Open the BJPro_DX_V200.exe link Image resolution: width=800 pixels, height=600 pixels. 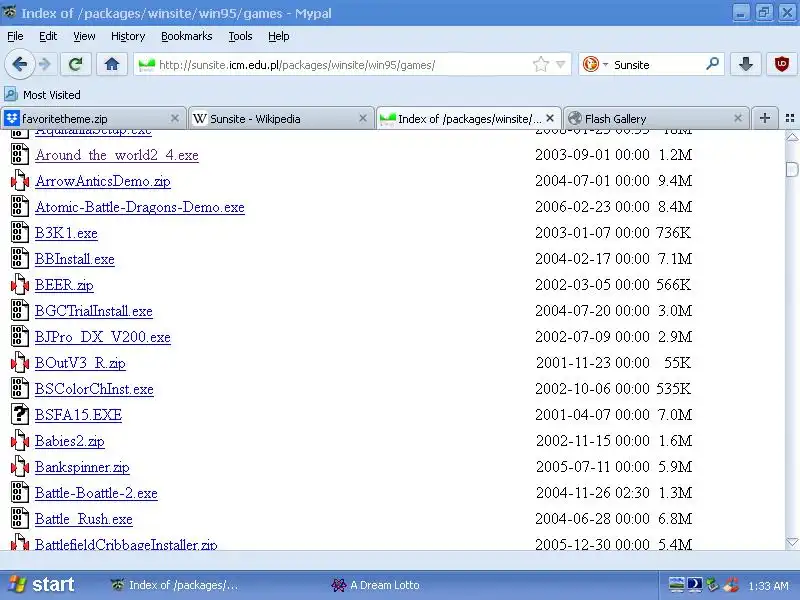103,337
